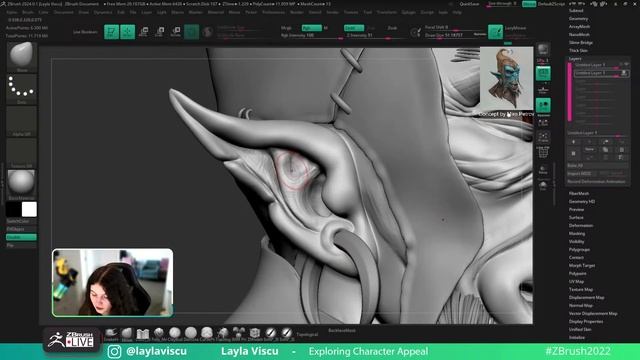Click the Floor grid icon
This screenshot has width=640, height=360.
[x=543, y=90]
